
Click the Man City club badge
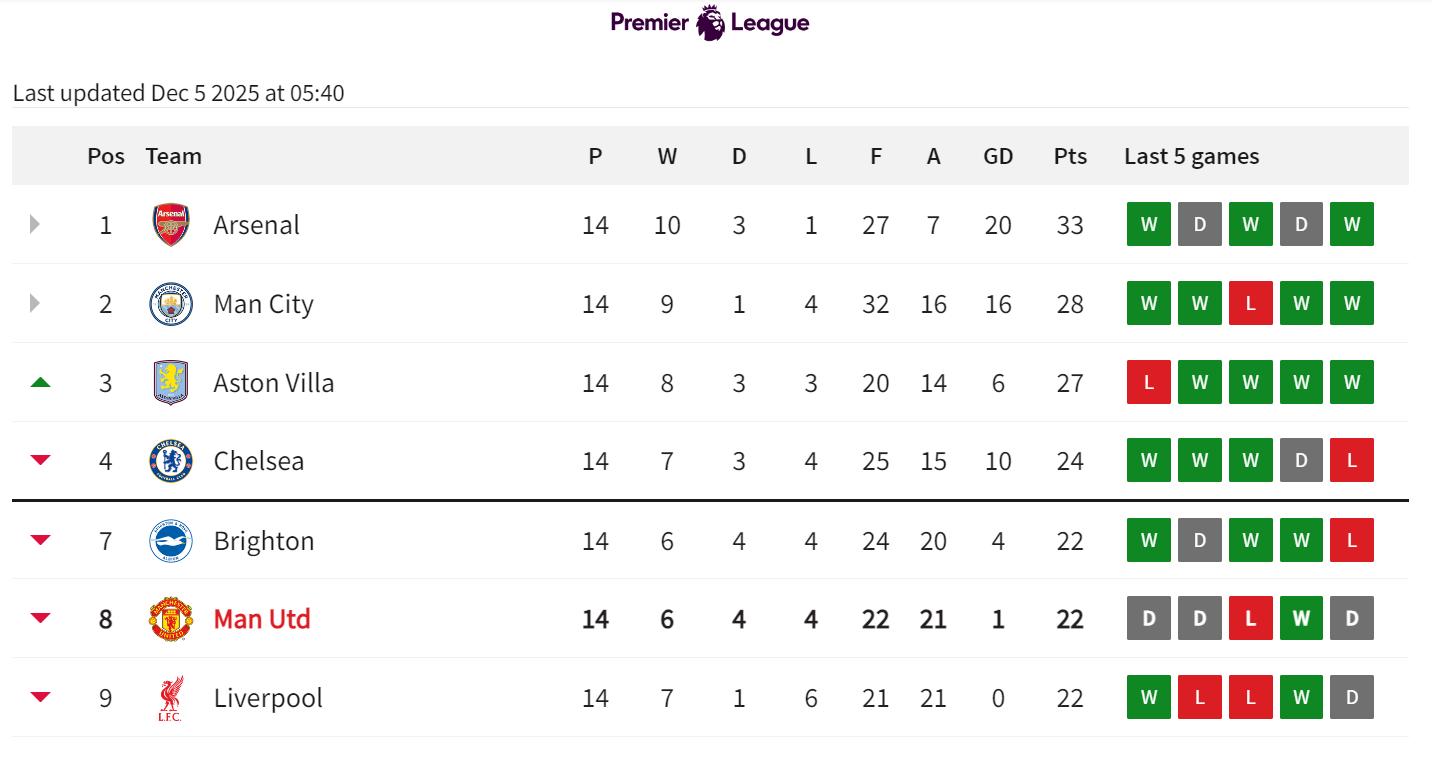click(171, 304)
